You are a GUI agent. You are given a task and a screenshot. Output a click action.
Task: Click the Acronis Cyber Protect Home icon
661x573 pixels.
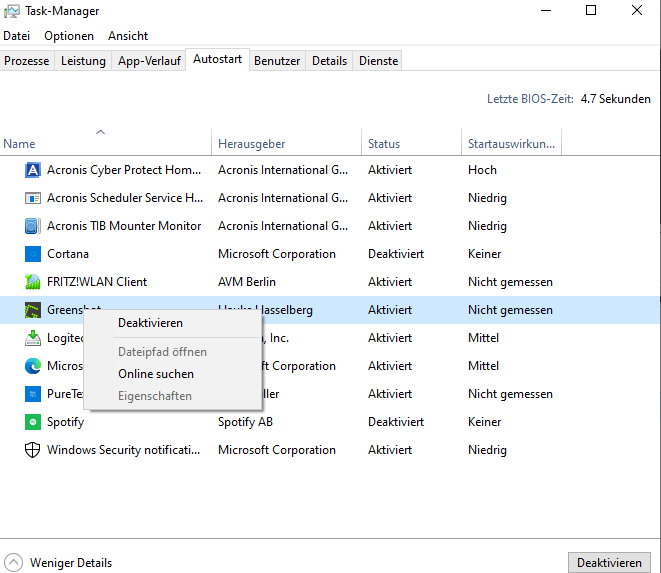31,170
